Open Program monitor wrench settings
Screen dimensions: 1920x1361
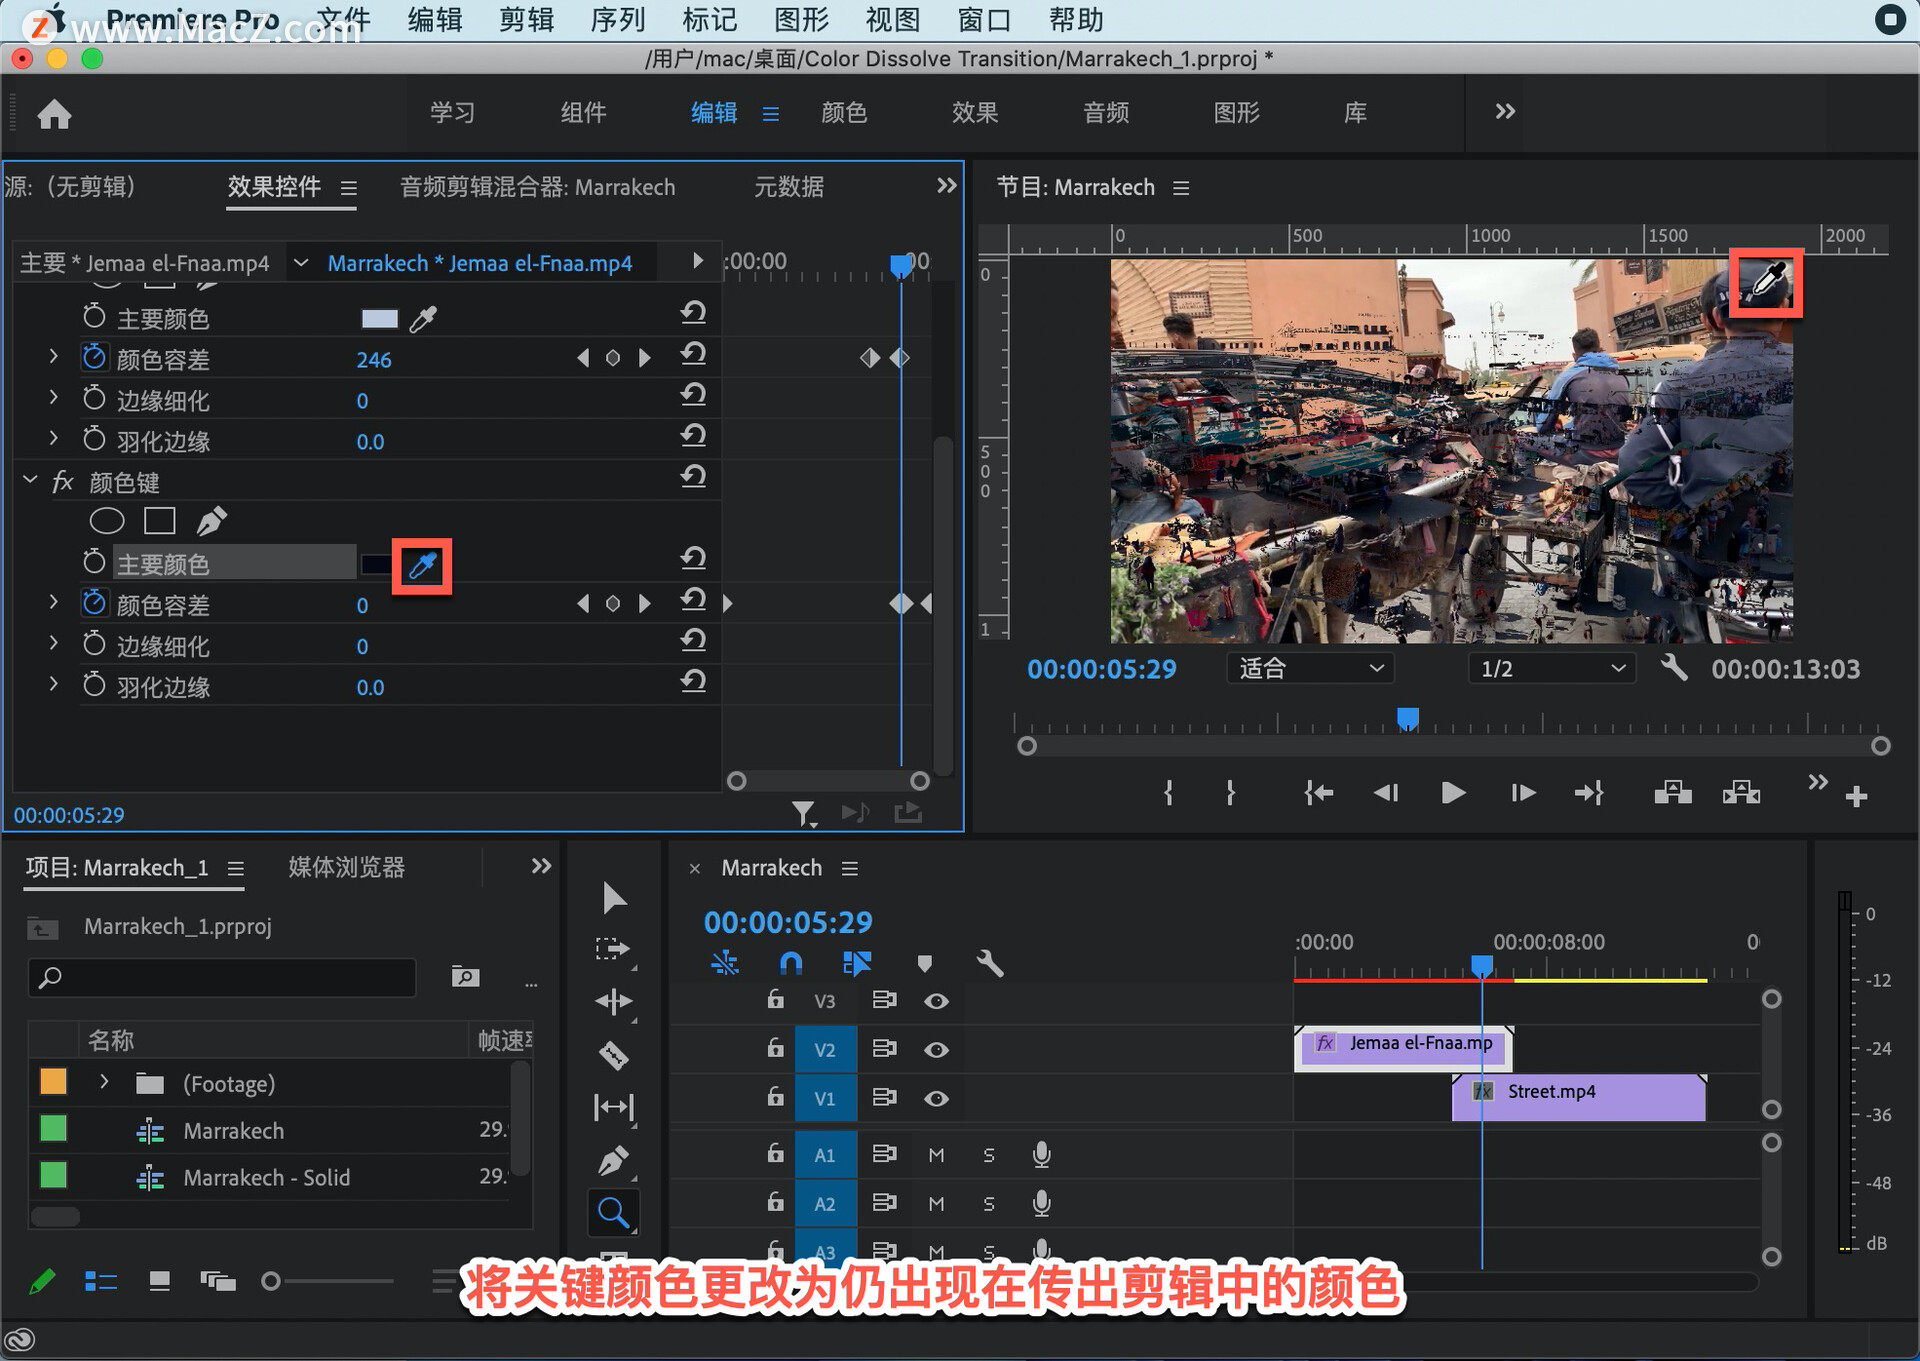pyautogui.click(x=1674, y=668)
